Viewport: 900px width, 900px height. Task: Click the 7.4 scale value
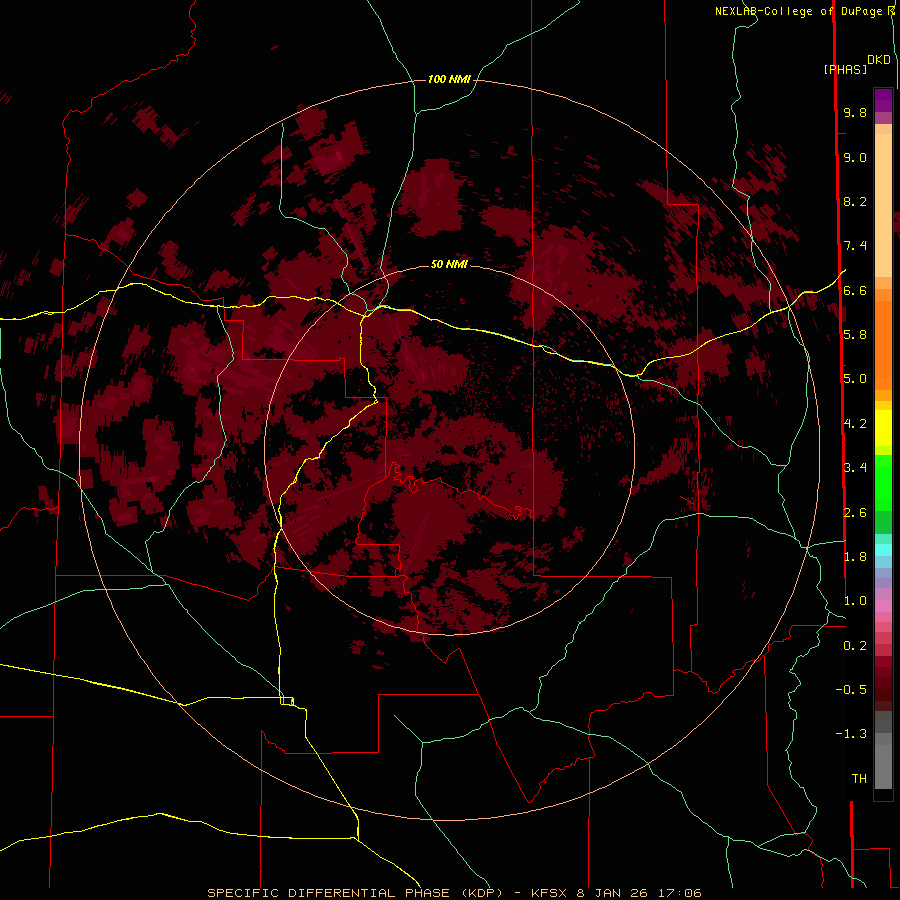click(855, 246)
